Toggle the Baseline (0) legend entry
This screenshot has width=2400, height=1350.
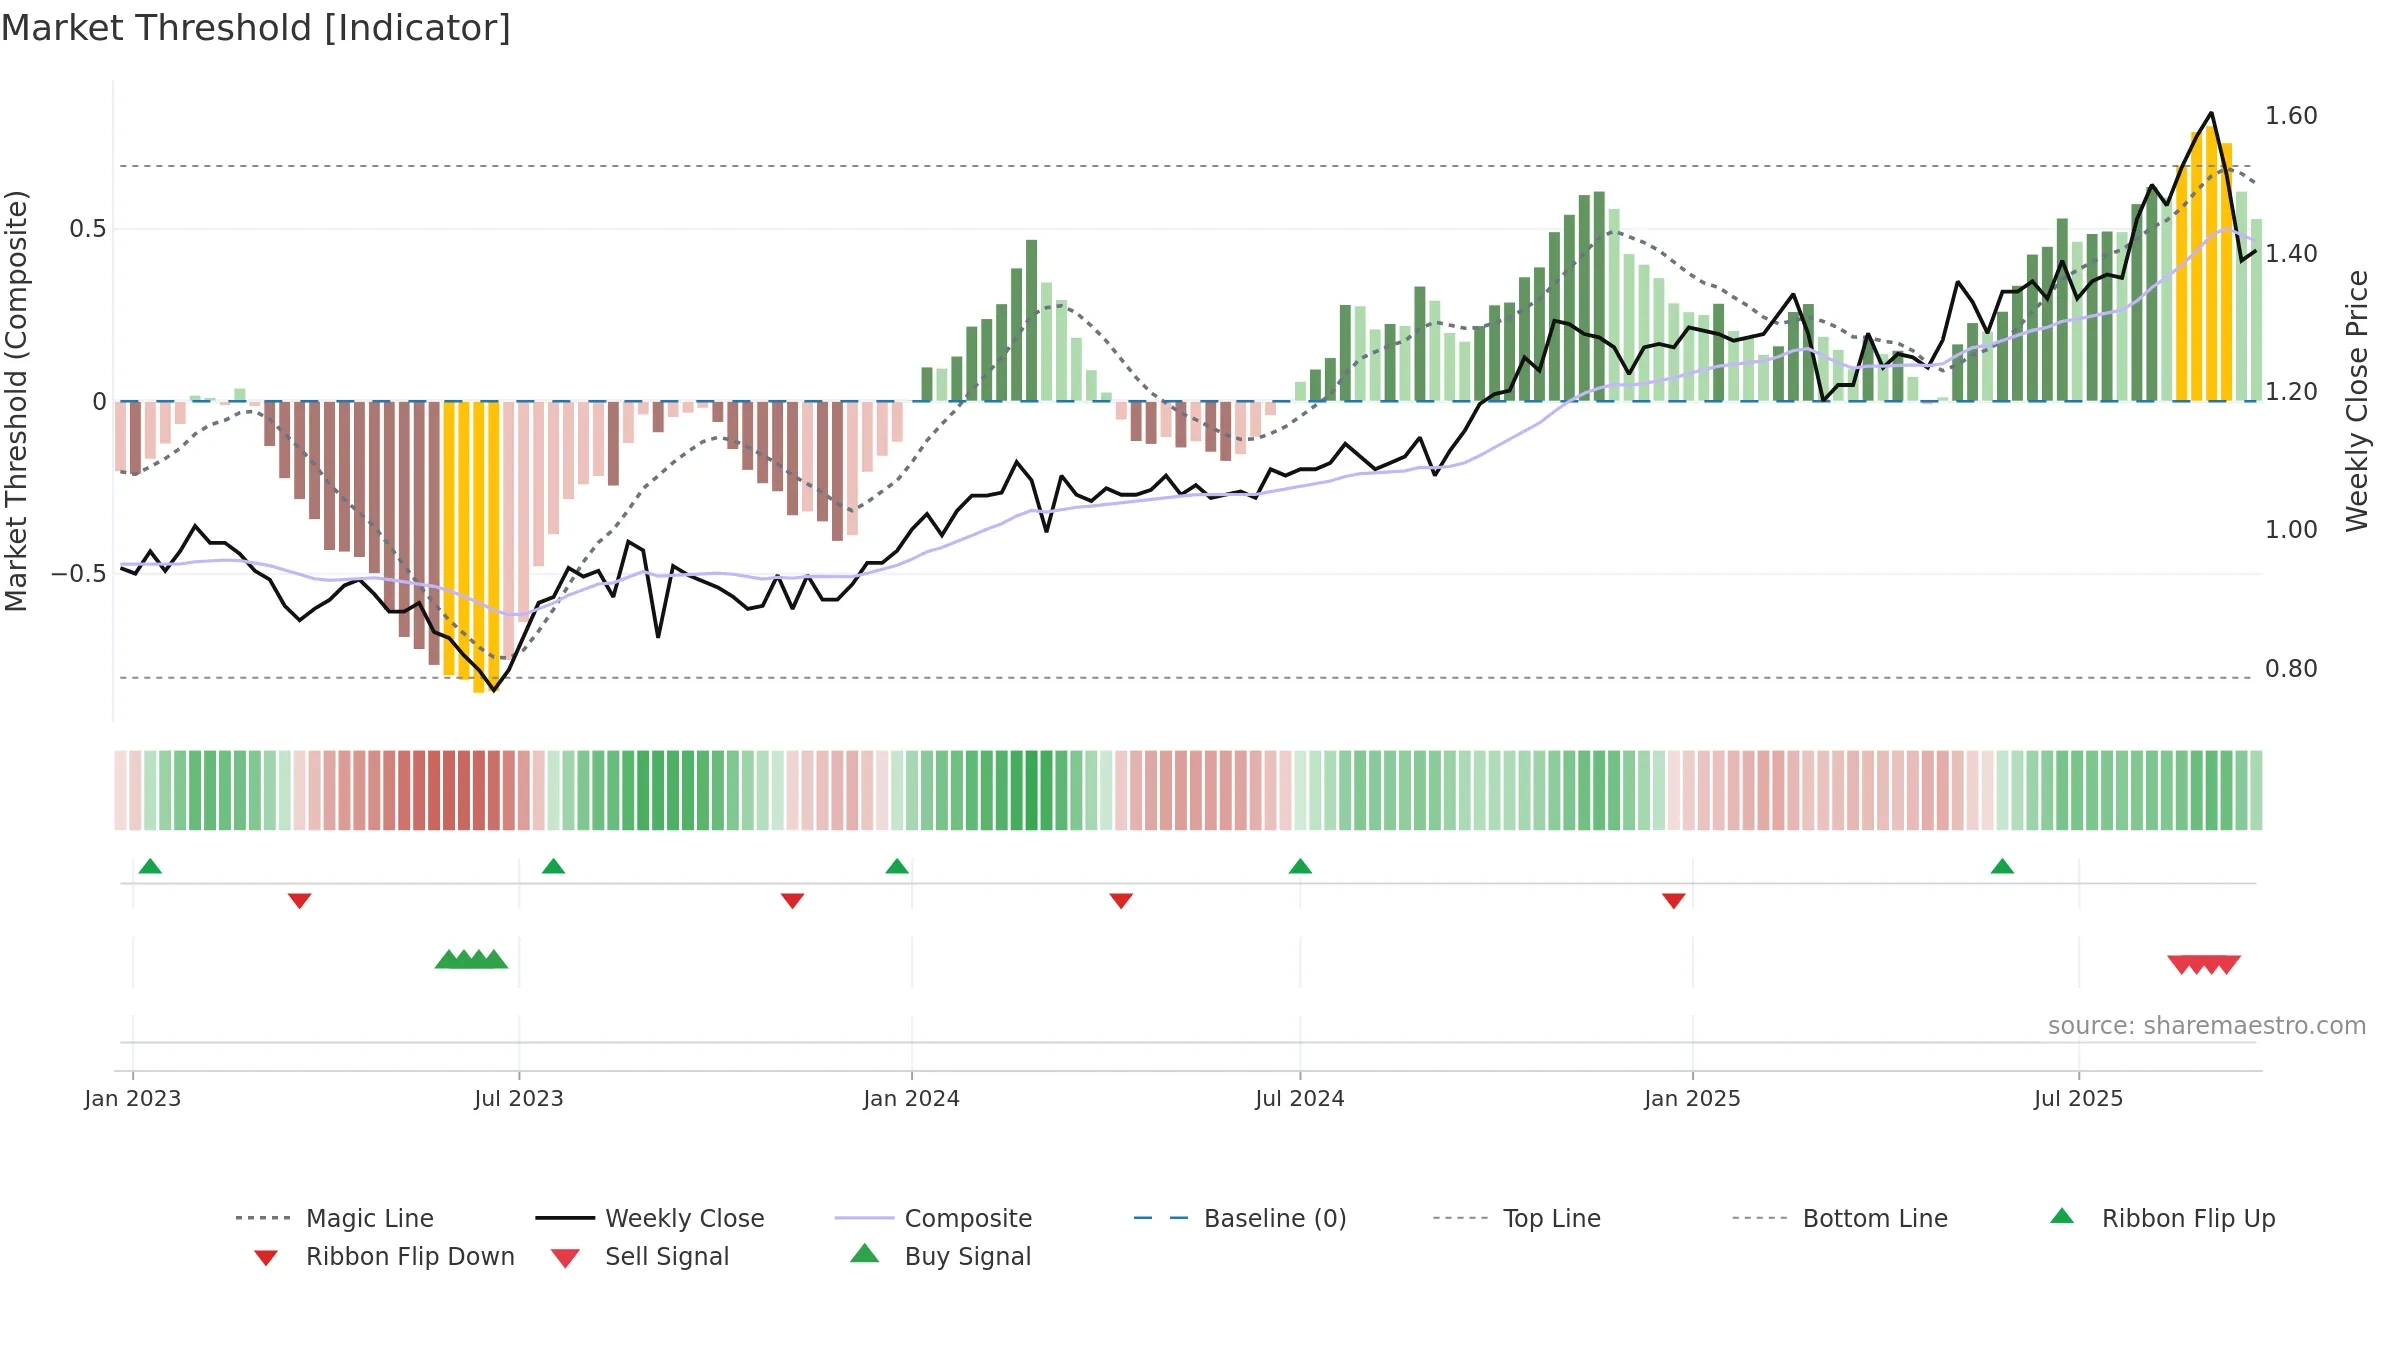tap(1240, 1218)
